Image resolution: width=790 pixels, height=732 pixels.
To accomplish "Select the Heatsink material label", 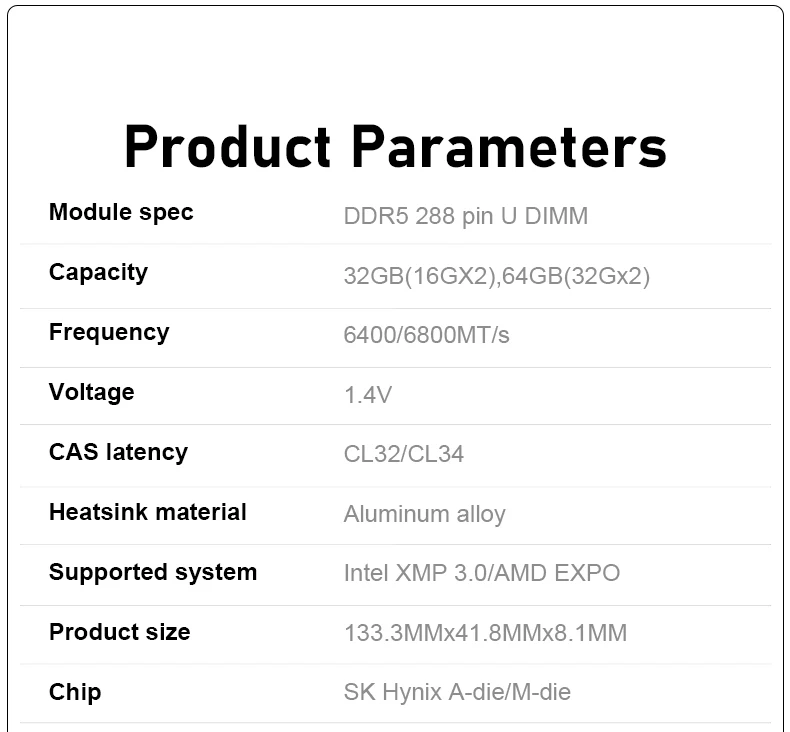I will tap(148, 512).
